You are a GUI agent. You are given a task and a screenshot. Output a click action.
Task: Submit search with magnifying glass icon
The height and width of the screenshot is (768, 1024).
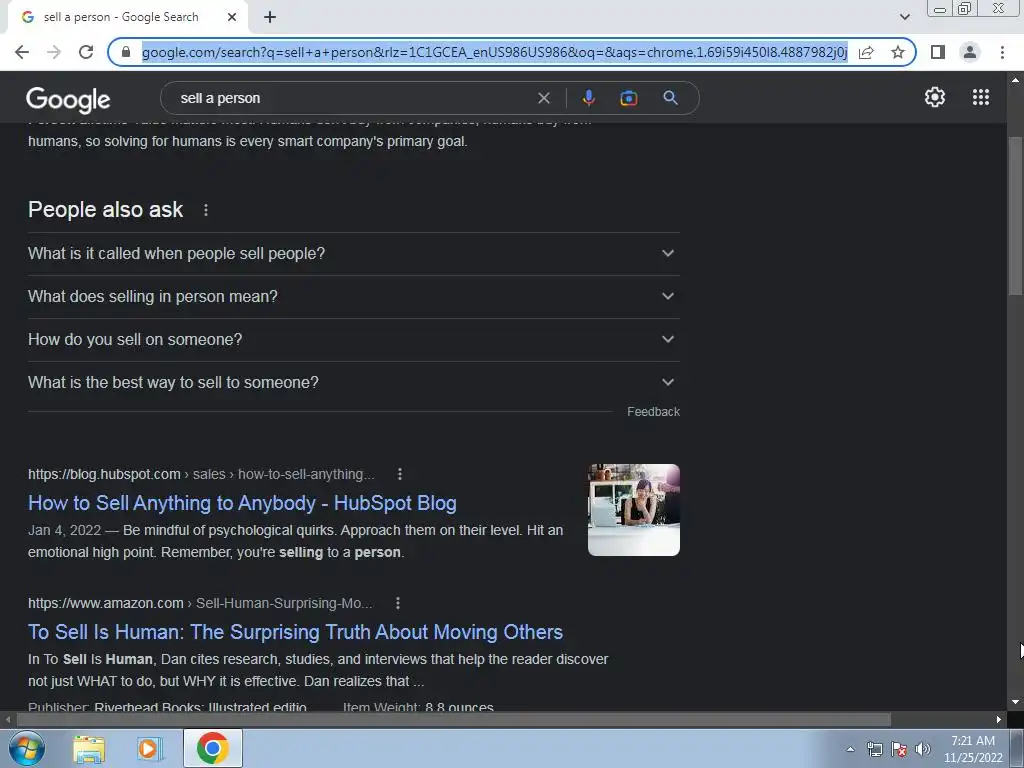pyautogui.click(x=670, y=98)
